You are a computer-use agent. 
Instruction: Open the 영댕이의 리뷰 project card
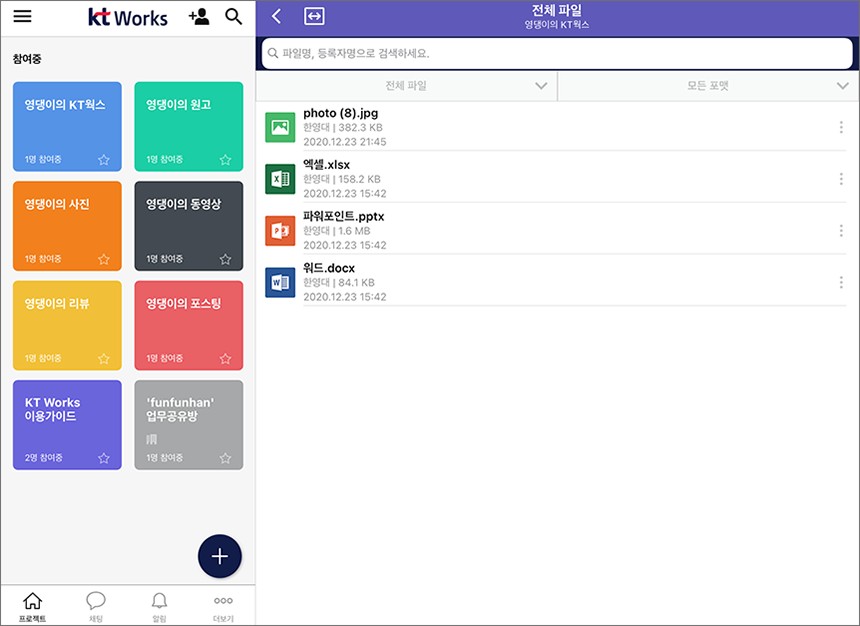click(67, 325)
